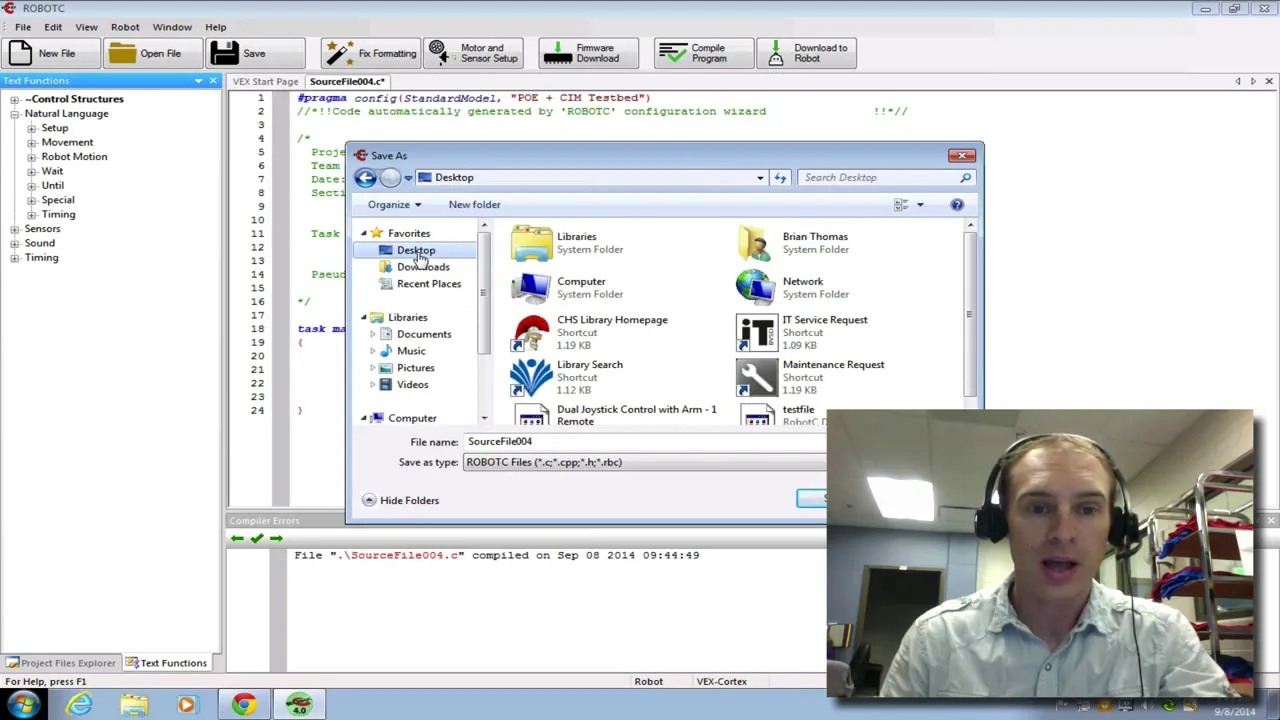Click the File name input field

coord(644,442)
